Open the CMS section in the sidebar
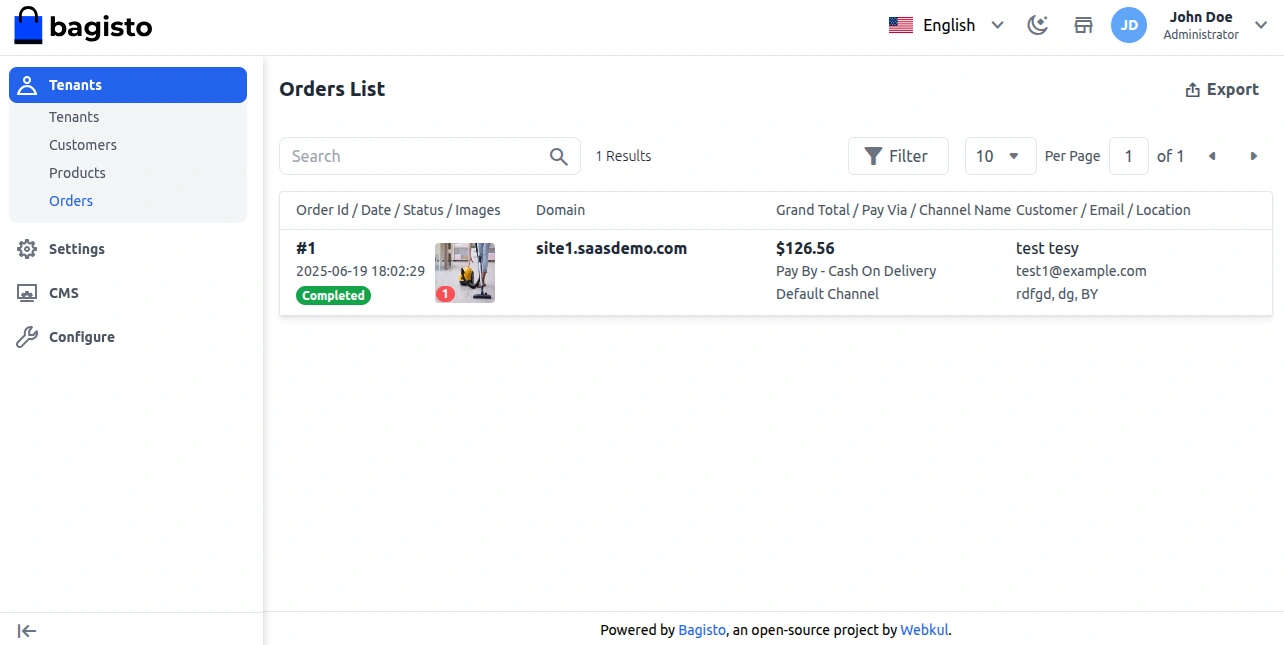This screenshot has width=1284, height=645. point(63,293)
